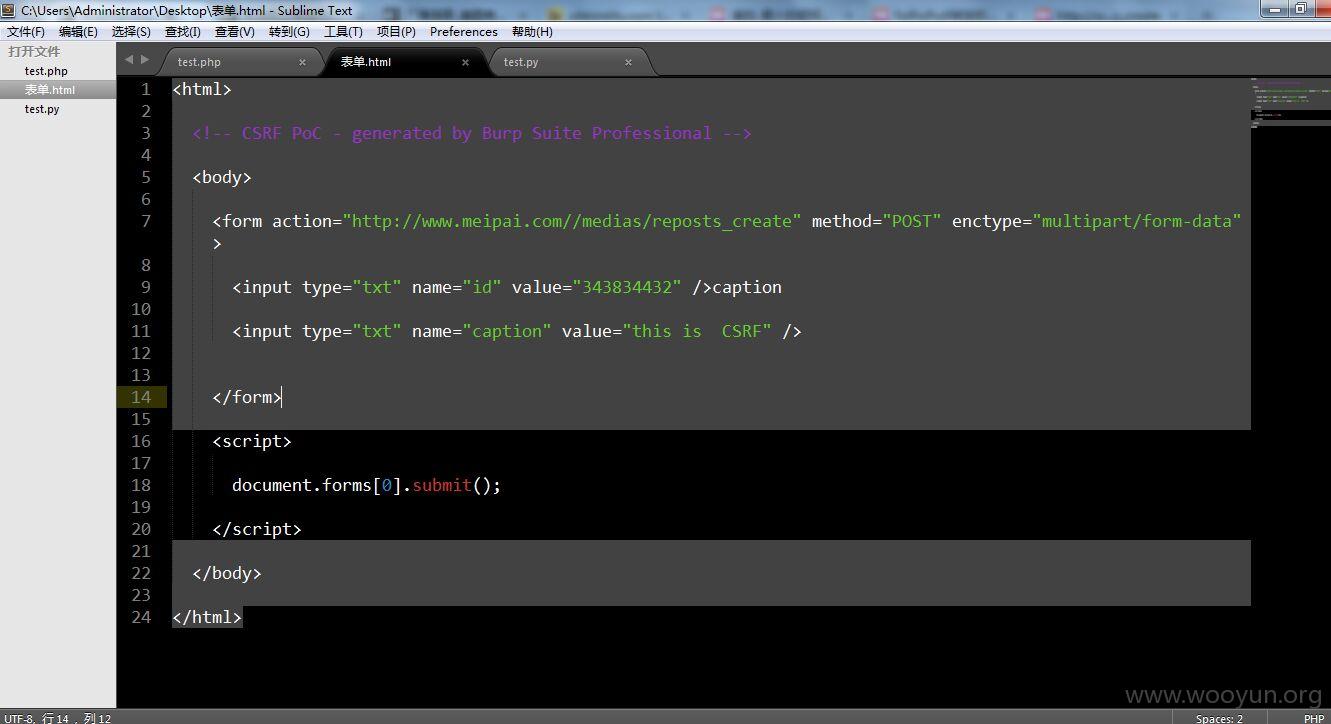The height and width of the screenshot is (724, 1331).
Task: Click the closing </form> tag
Action: click(247, 397)
